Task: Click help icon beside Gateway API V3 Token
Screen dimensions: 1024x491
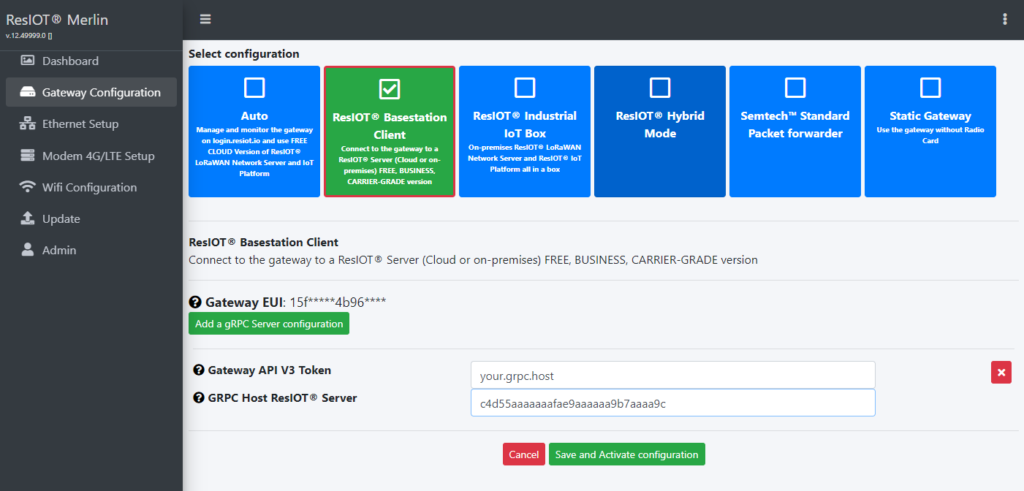Action: pyautogui.click(x=198, y=370)
